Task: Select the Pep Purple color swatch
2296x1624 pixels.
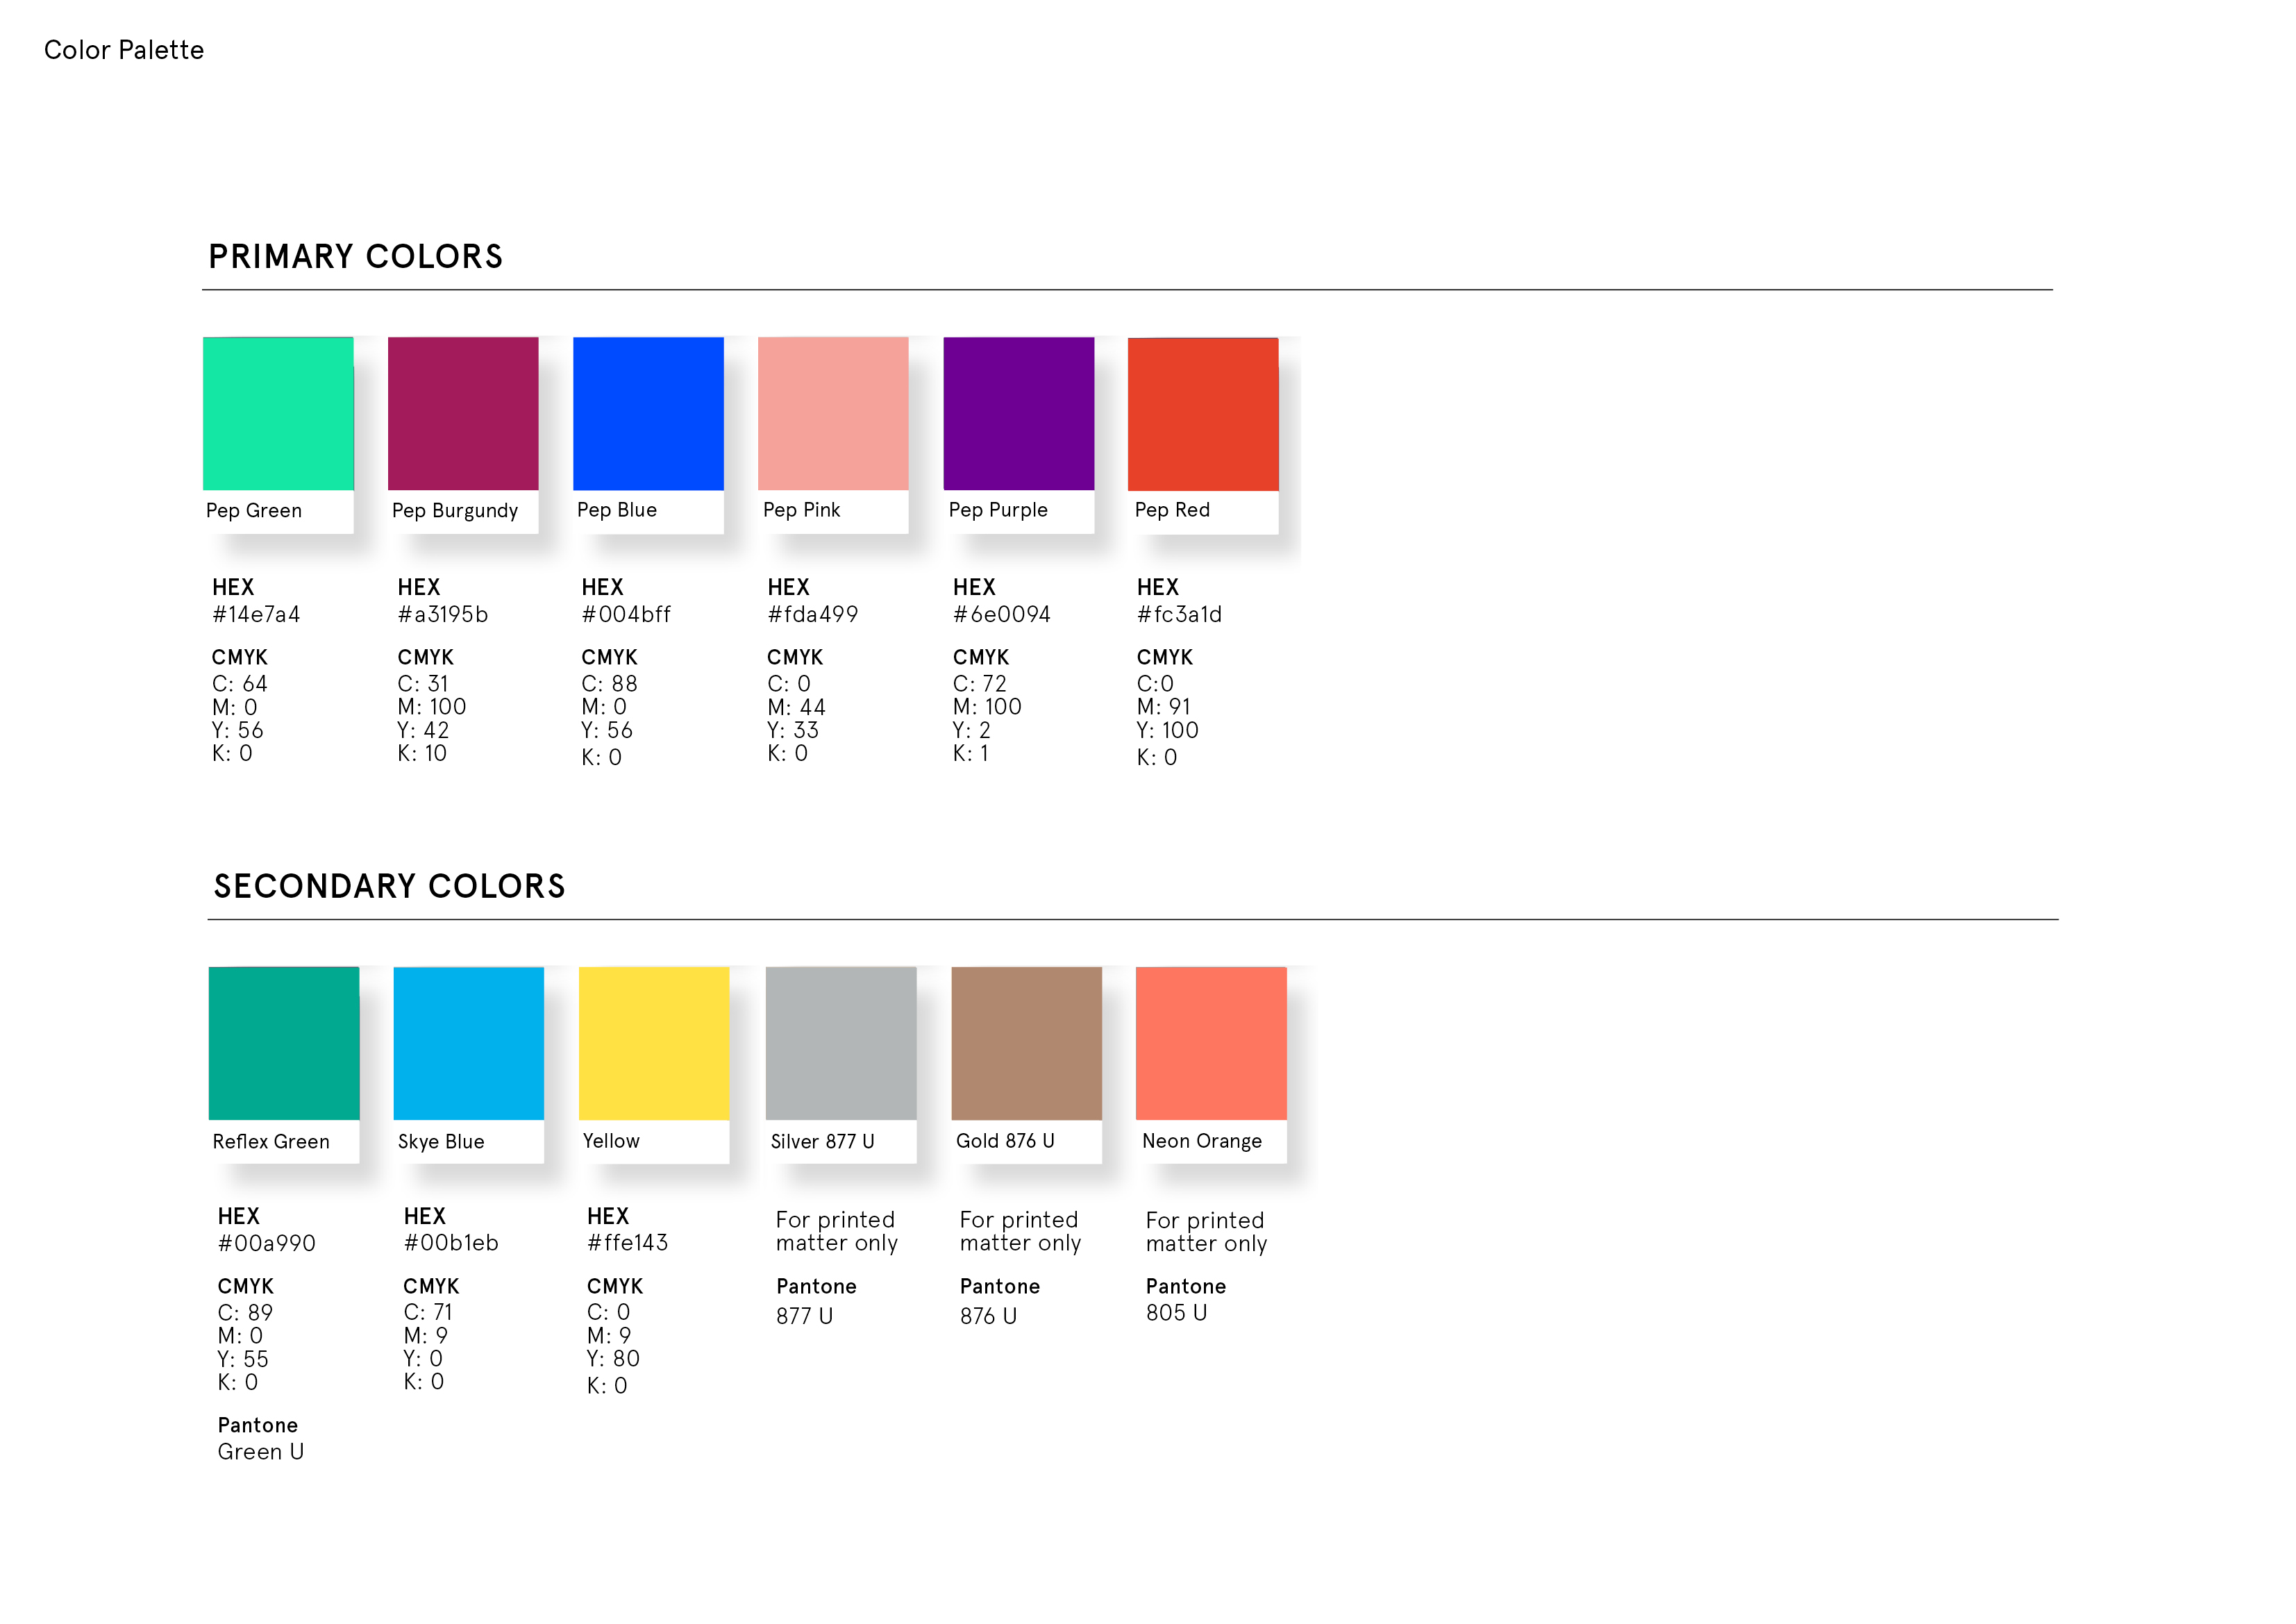Action: coord(1018,413)
